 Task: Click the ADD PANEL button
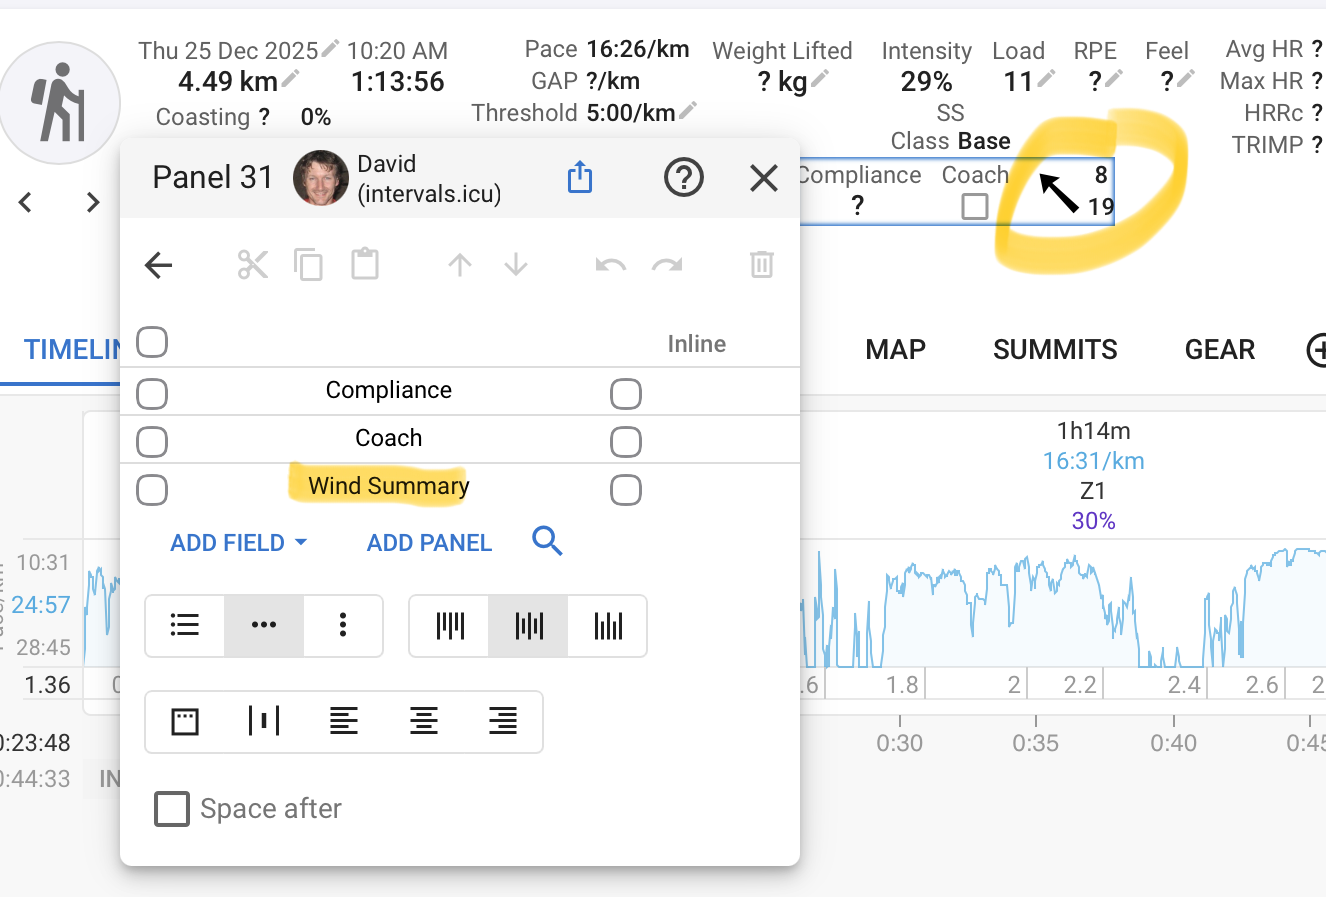pos(429,543)
